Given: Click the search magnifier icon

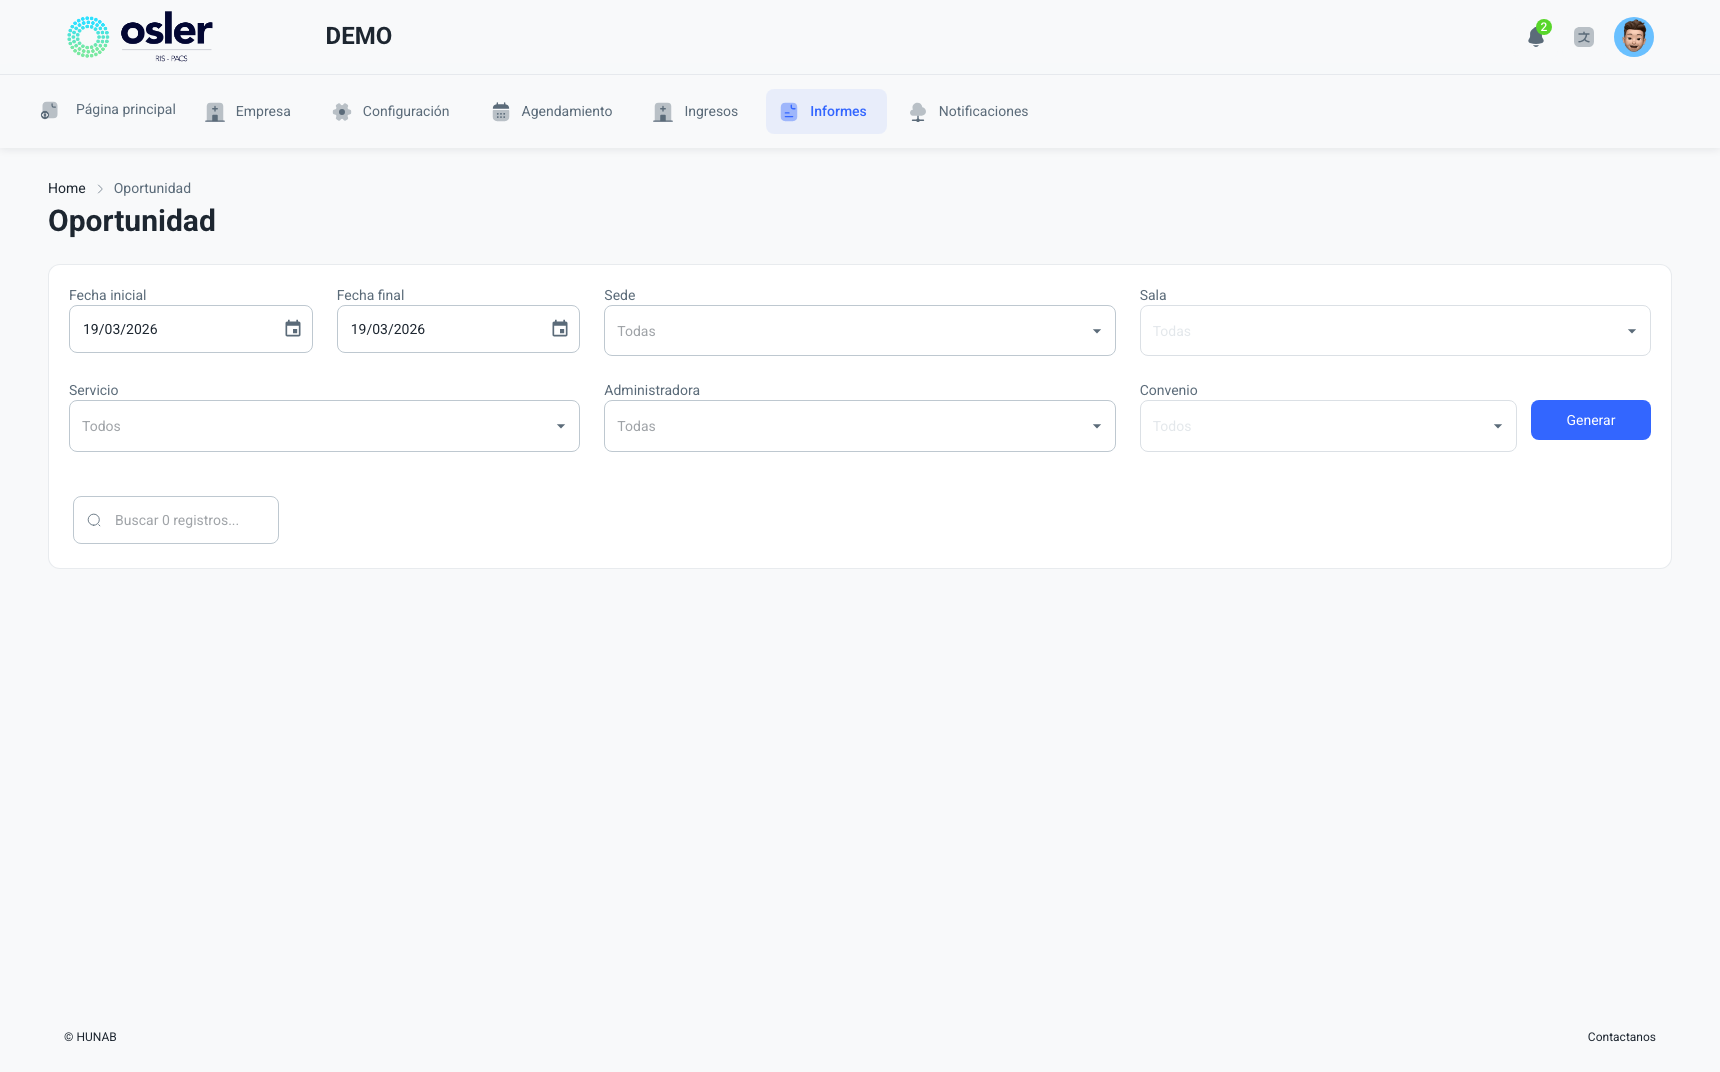Looking at the screenshot, I should [94, 520].
